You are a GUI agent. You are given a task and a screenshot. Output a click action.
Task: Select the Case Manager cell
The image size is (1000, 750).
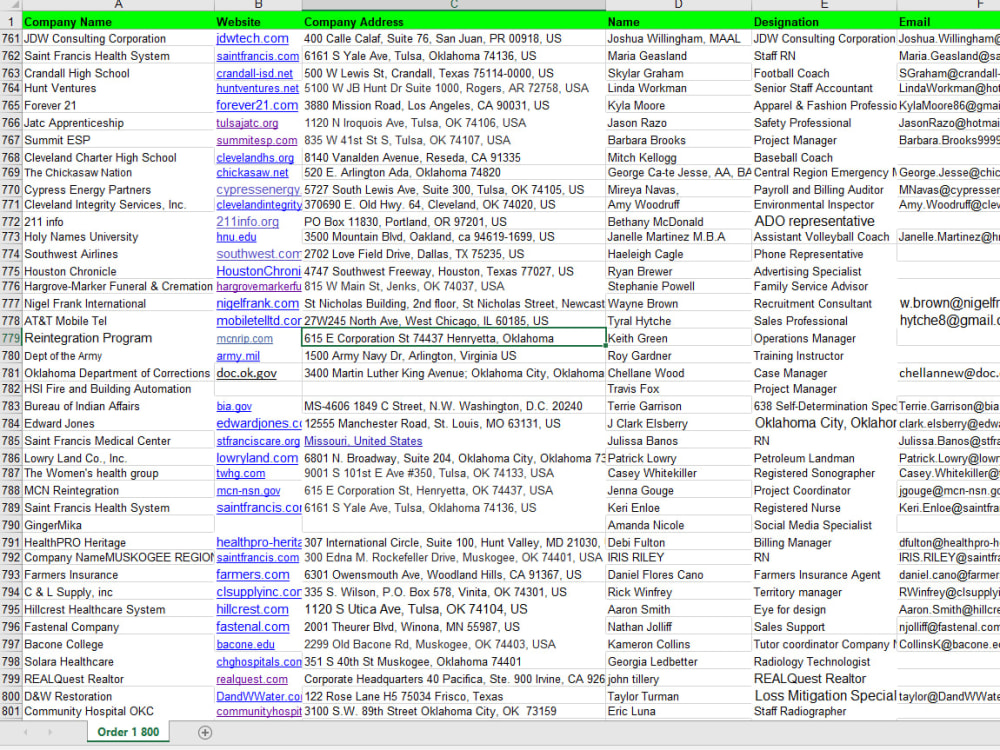[x=824, y=373]
